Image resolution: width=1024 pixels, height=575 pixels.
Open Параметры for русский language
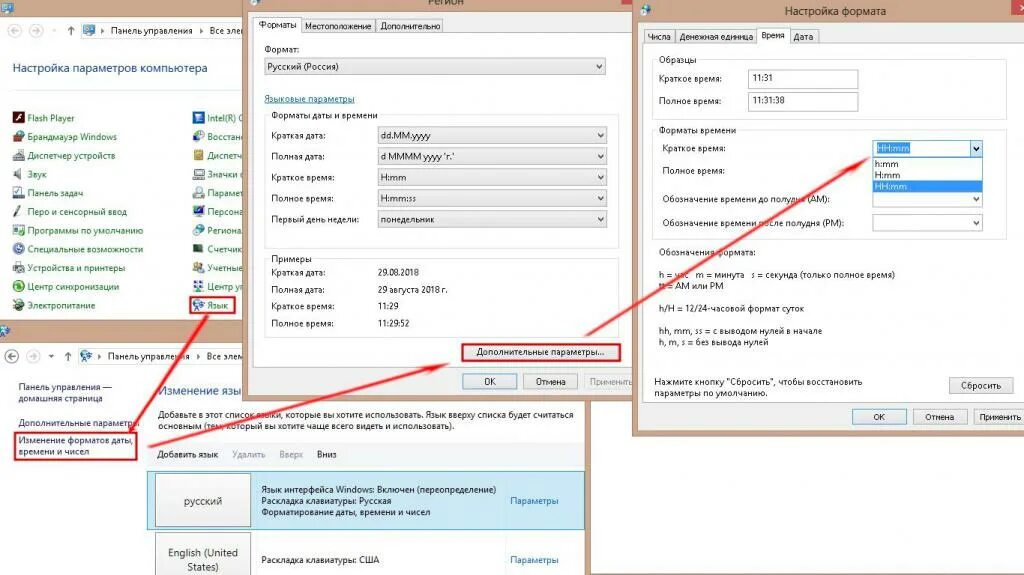click(534, 501)
